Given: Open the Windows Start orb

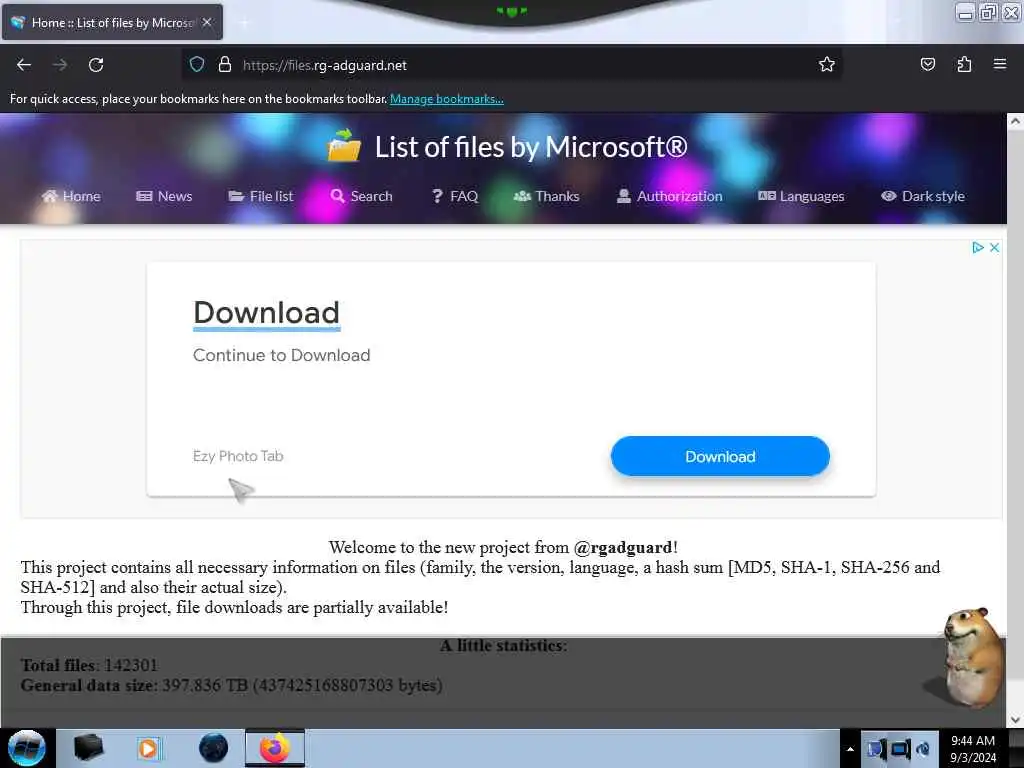Looking at the screenshot, I should point(27,748).
